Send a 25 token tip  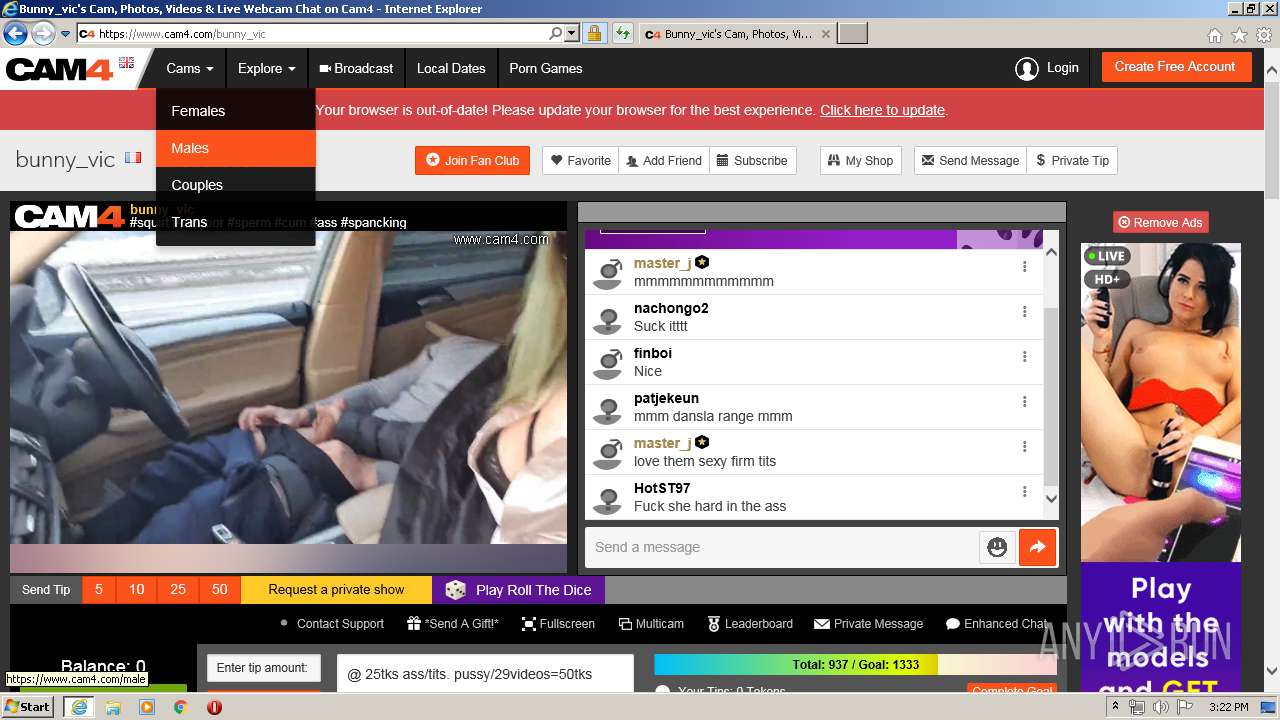tap(178, 590)
